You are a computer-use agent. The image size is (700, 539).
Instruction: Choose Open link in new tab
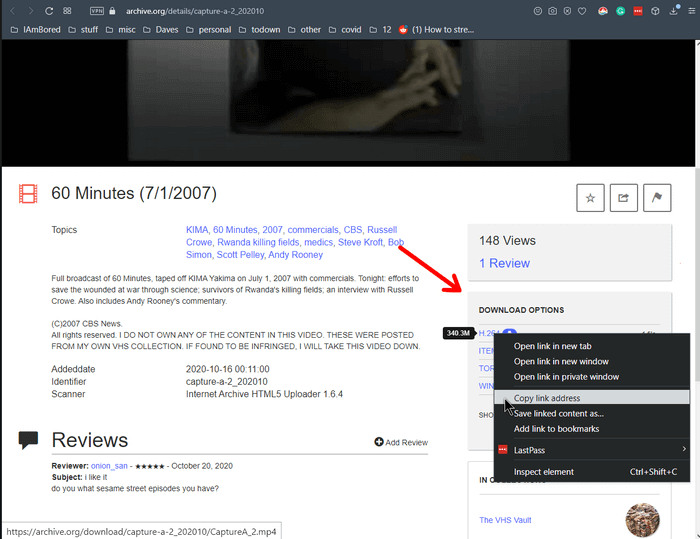[x=592, y=346]
